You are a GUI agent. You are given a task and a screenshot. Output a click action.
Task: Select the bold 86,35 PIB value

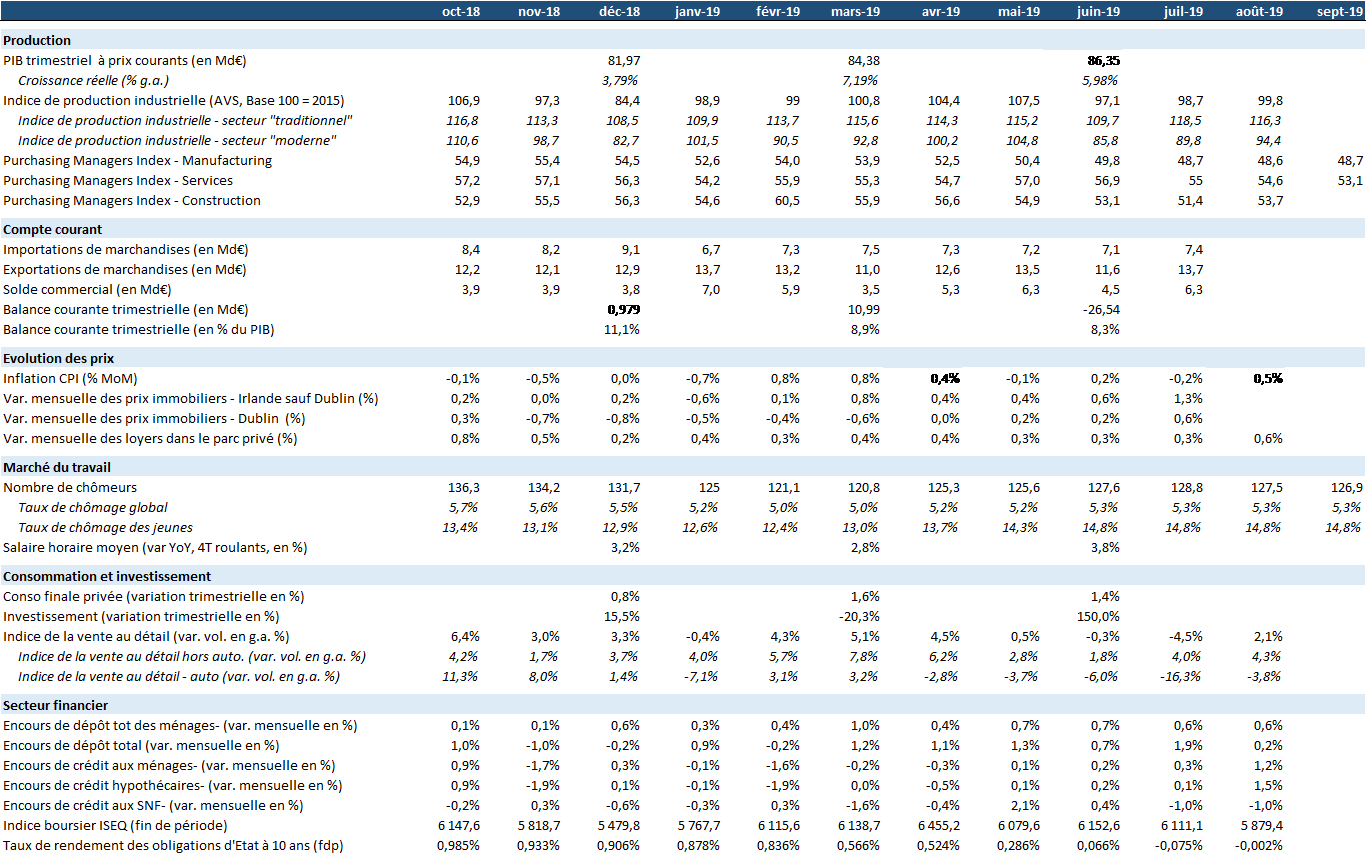tap(1104, 61)
